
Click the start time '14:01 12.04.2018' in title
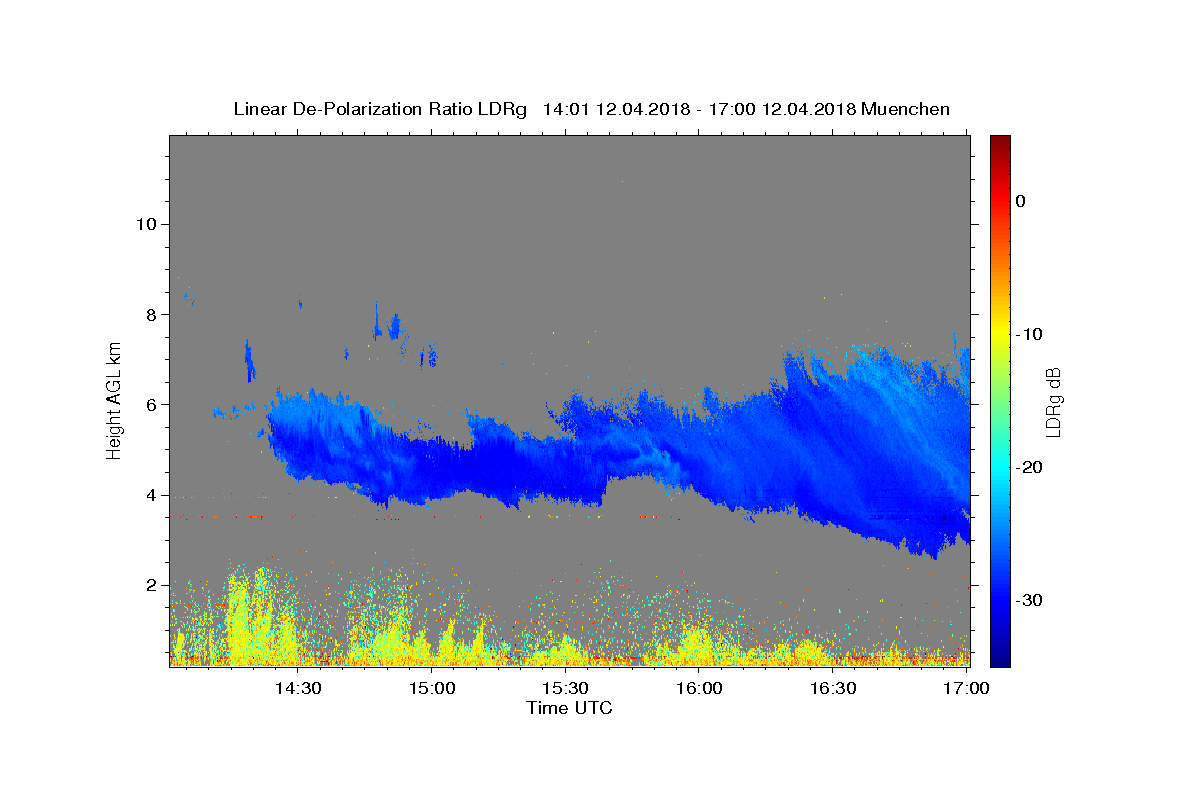click(616, 109)
